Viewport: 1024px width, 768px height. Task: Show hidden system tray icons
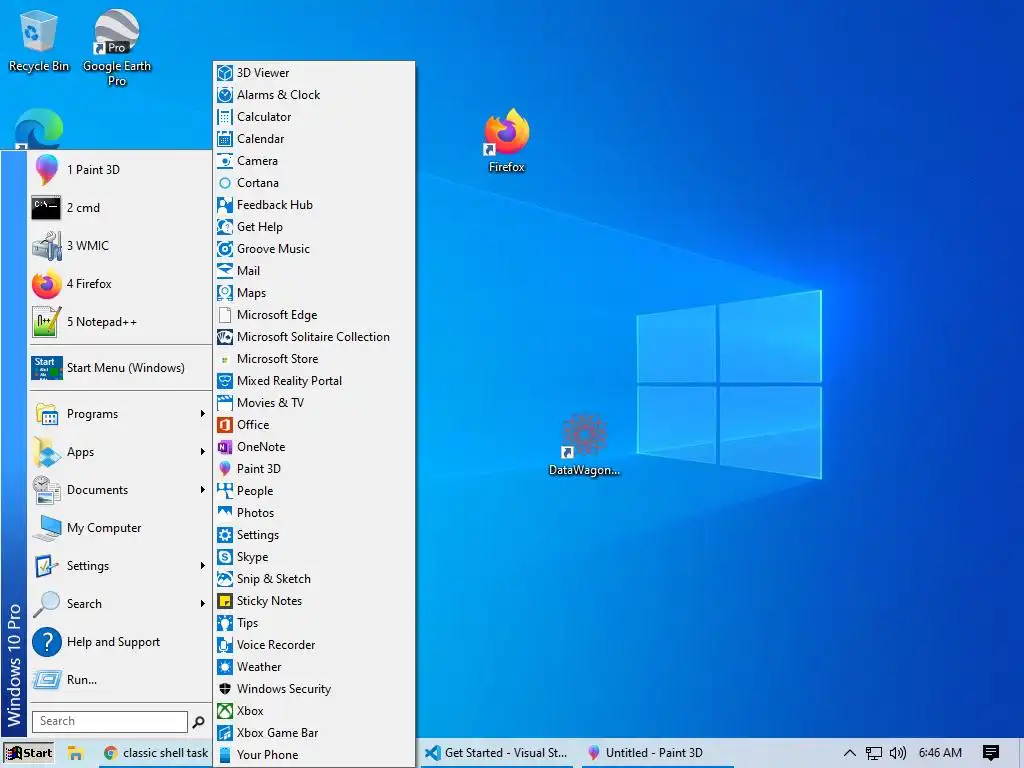pos(850,753)
